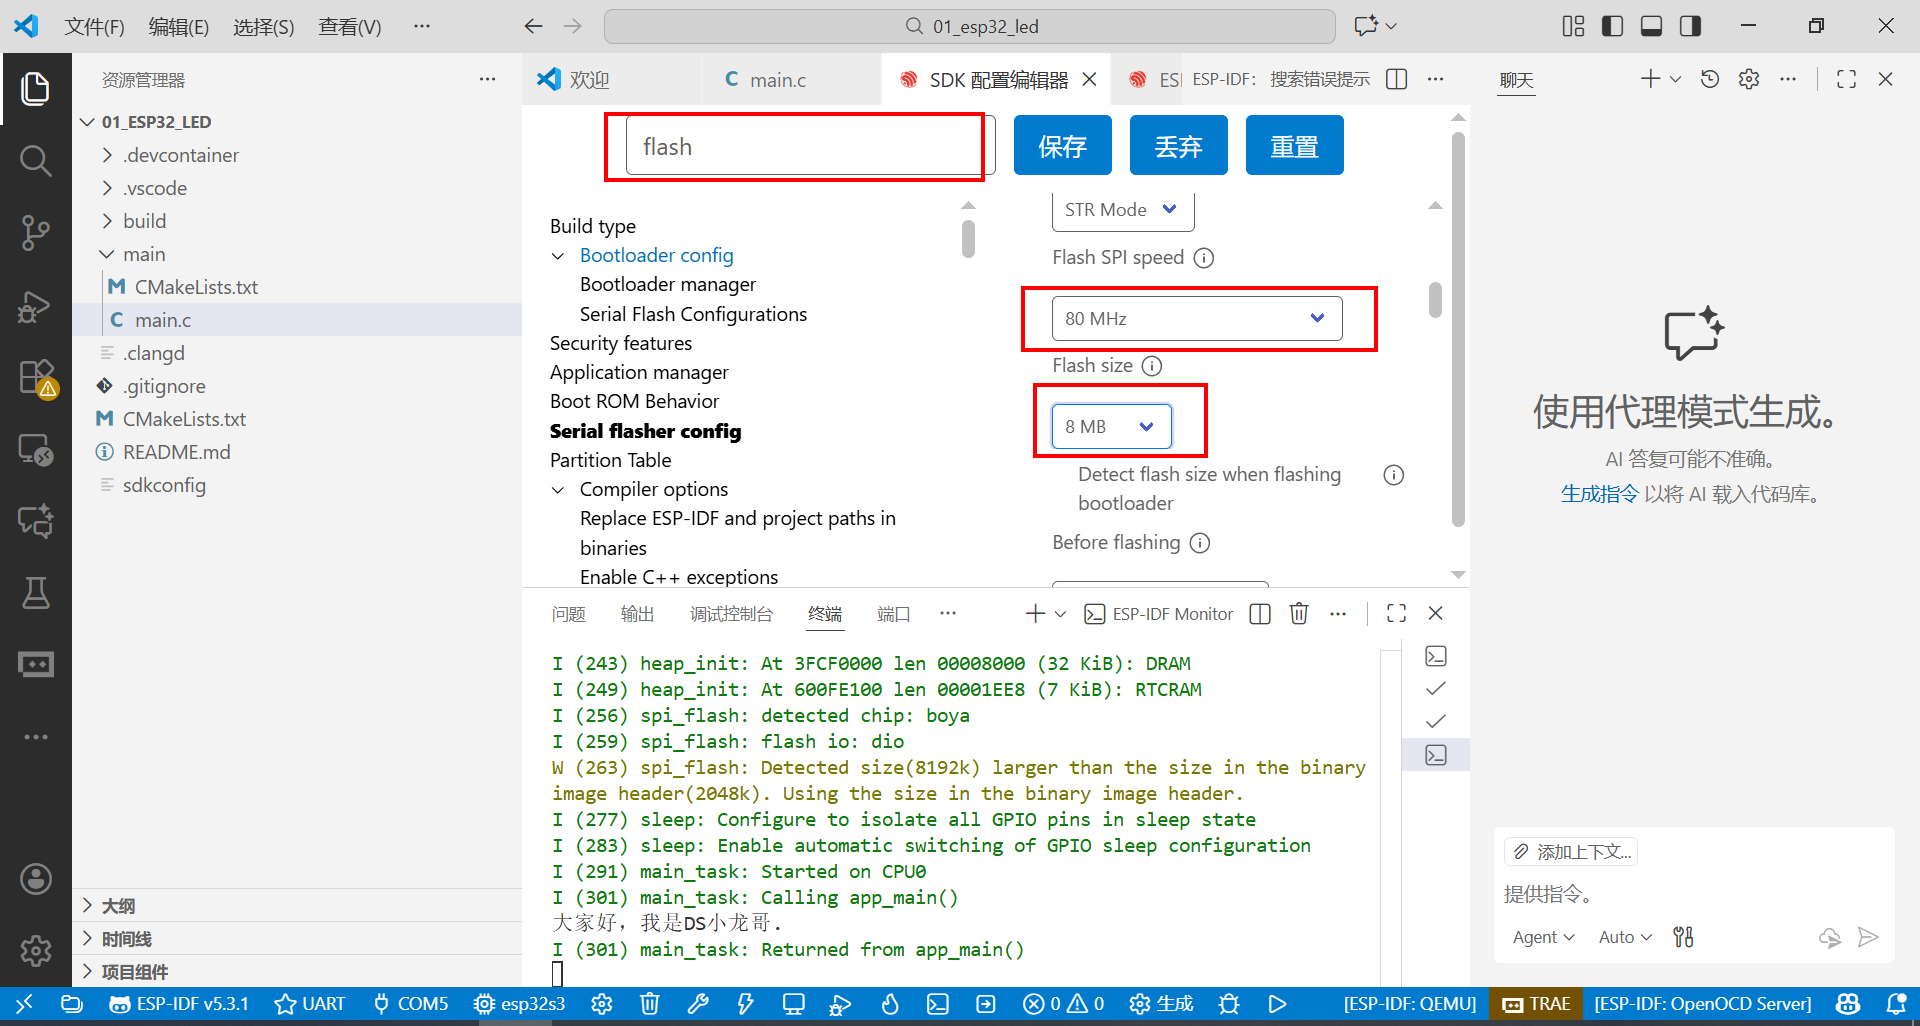Image resolution: width=1920 pixels, height=1026 pixels.
Task: Click the ESP-IDF full clean trash icon in status bar
Action: (x=650, y=1004)
